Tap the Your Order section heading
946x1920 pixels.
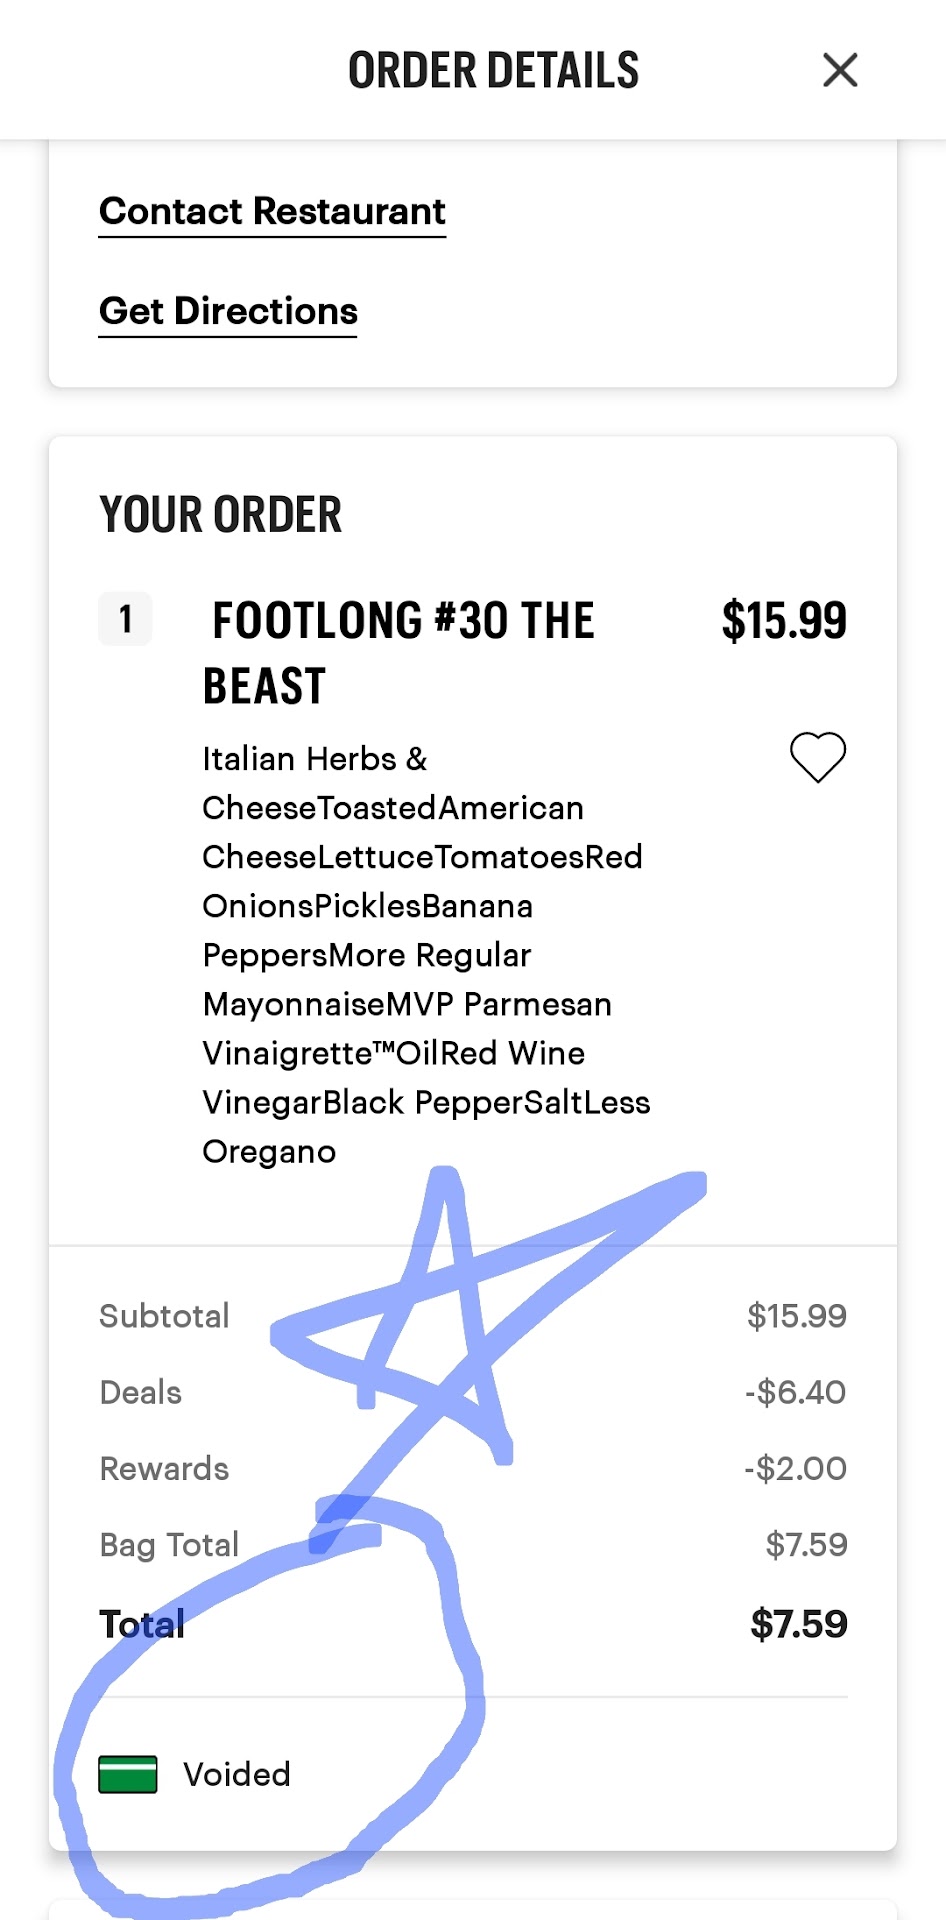point(221,515)
